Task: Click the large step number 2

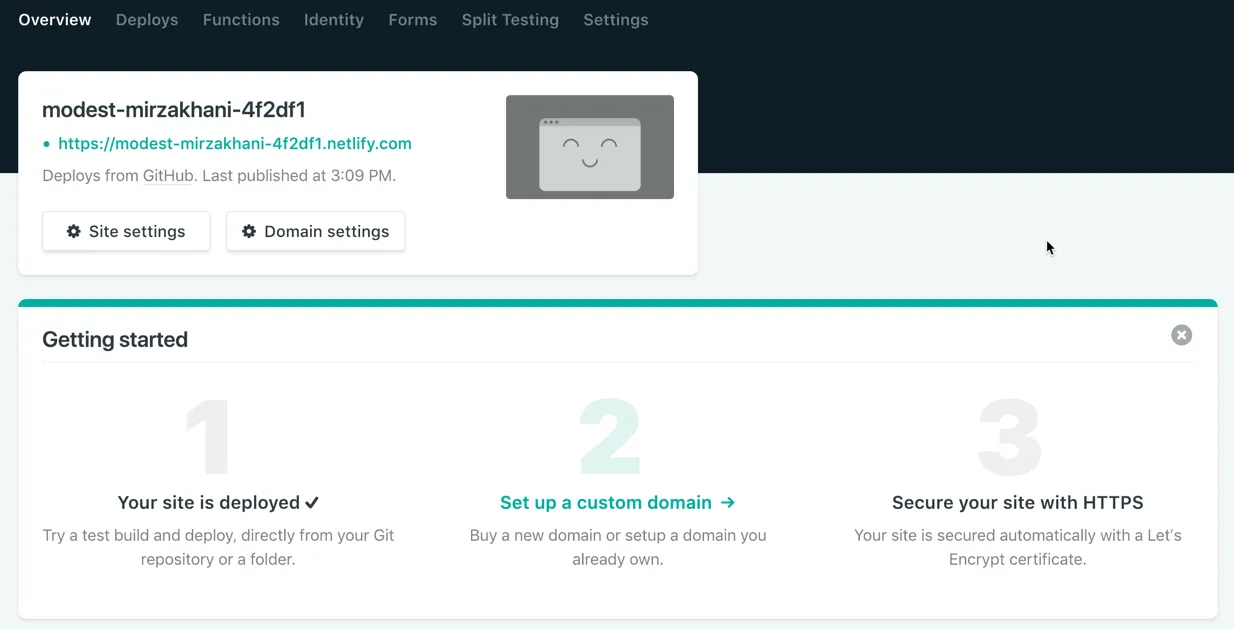Action: (x=610, y=438)
